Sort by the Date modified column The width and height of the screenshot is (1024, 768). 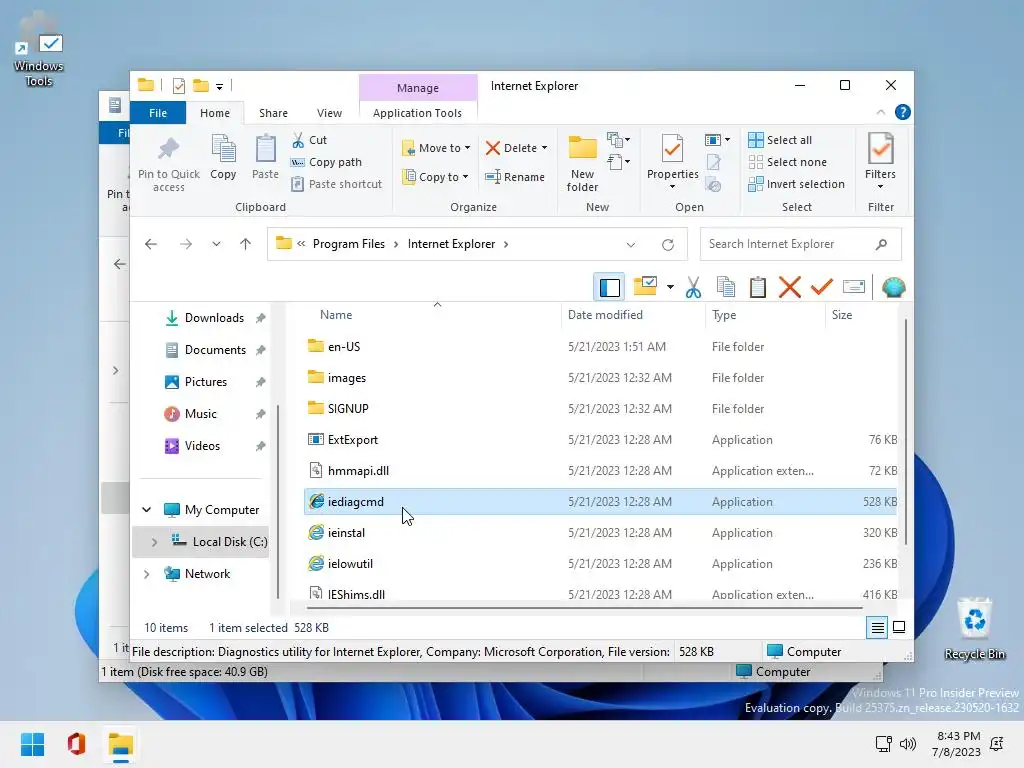tap(605, 315)
